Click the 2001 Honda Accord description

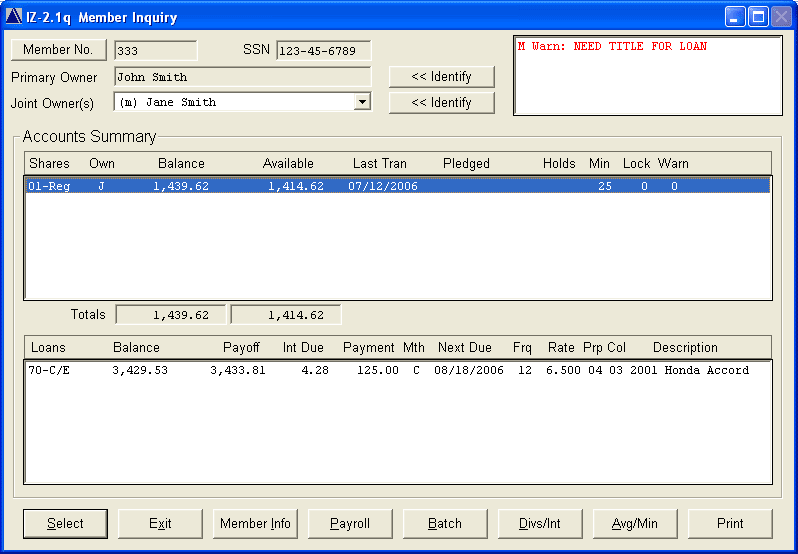(x=689, y=370)
